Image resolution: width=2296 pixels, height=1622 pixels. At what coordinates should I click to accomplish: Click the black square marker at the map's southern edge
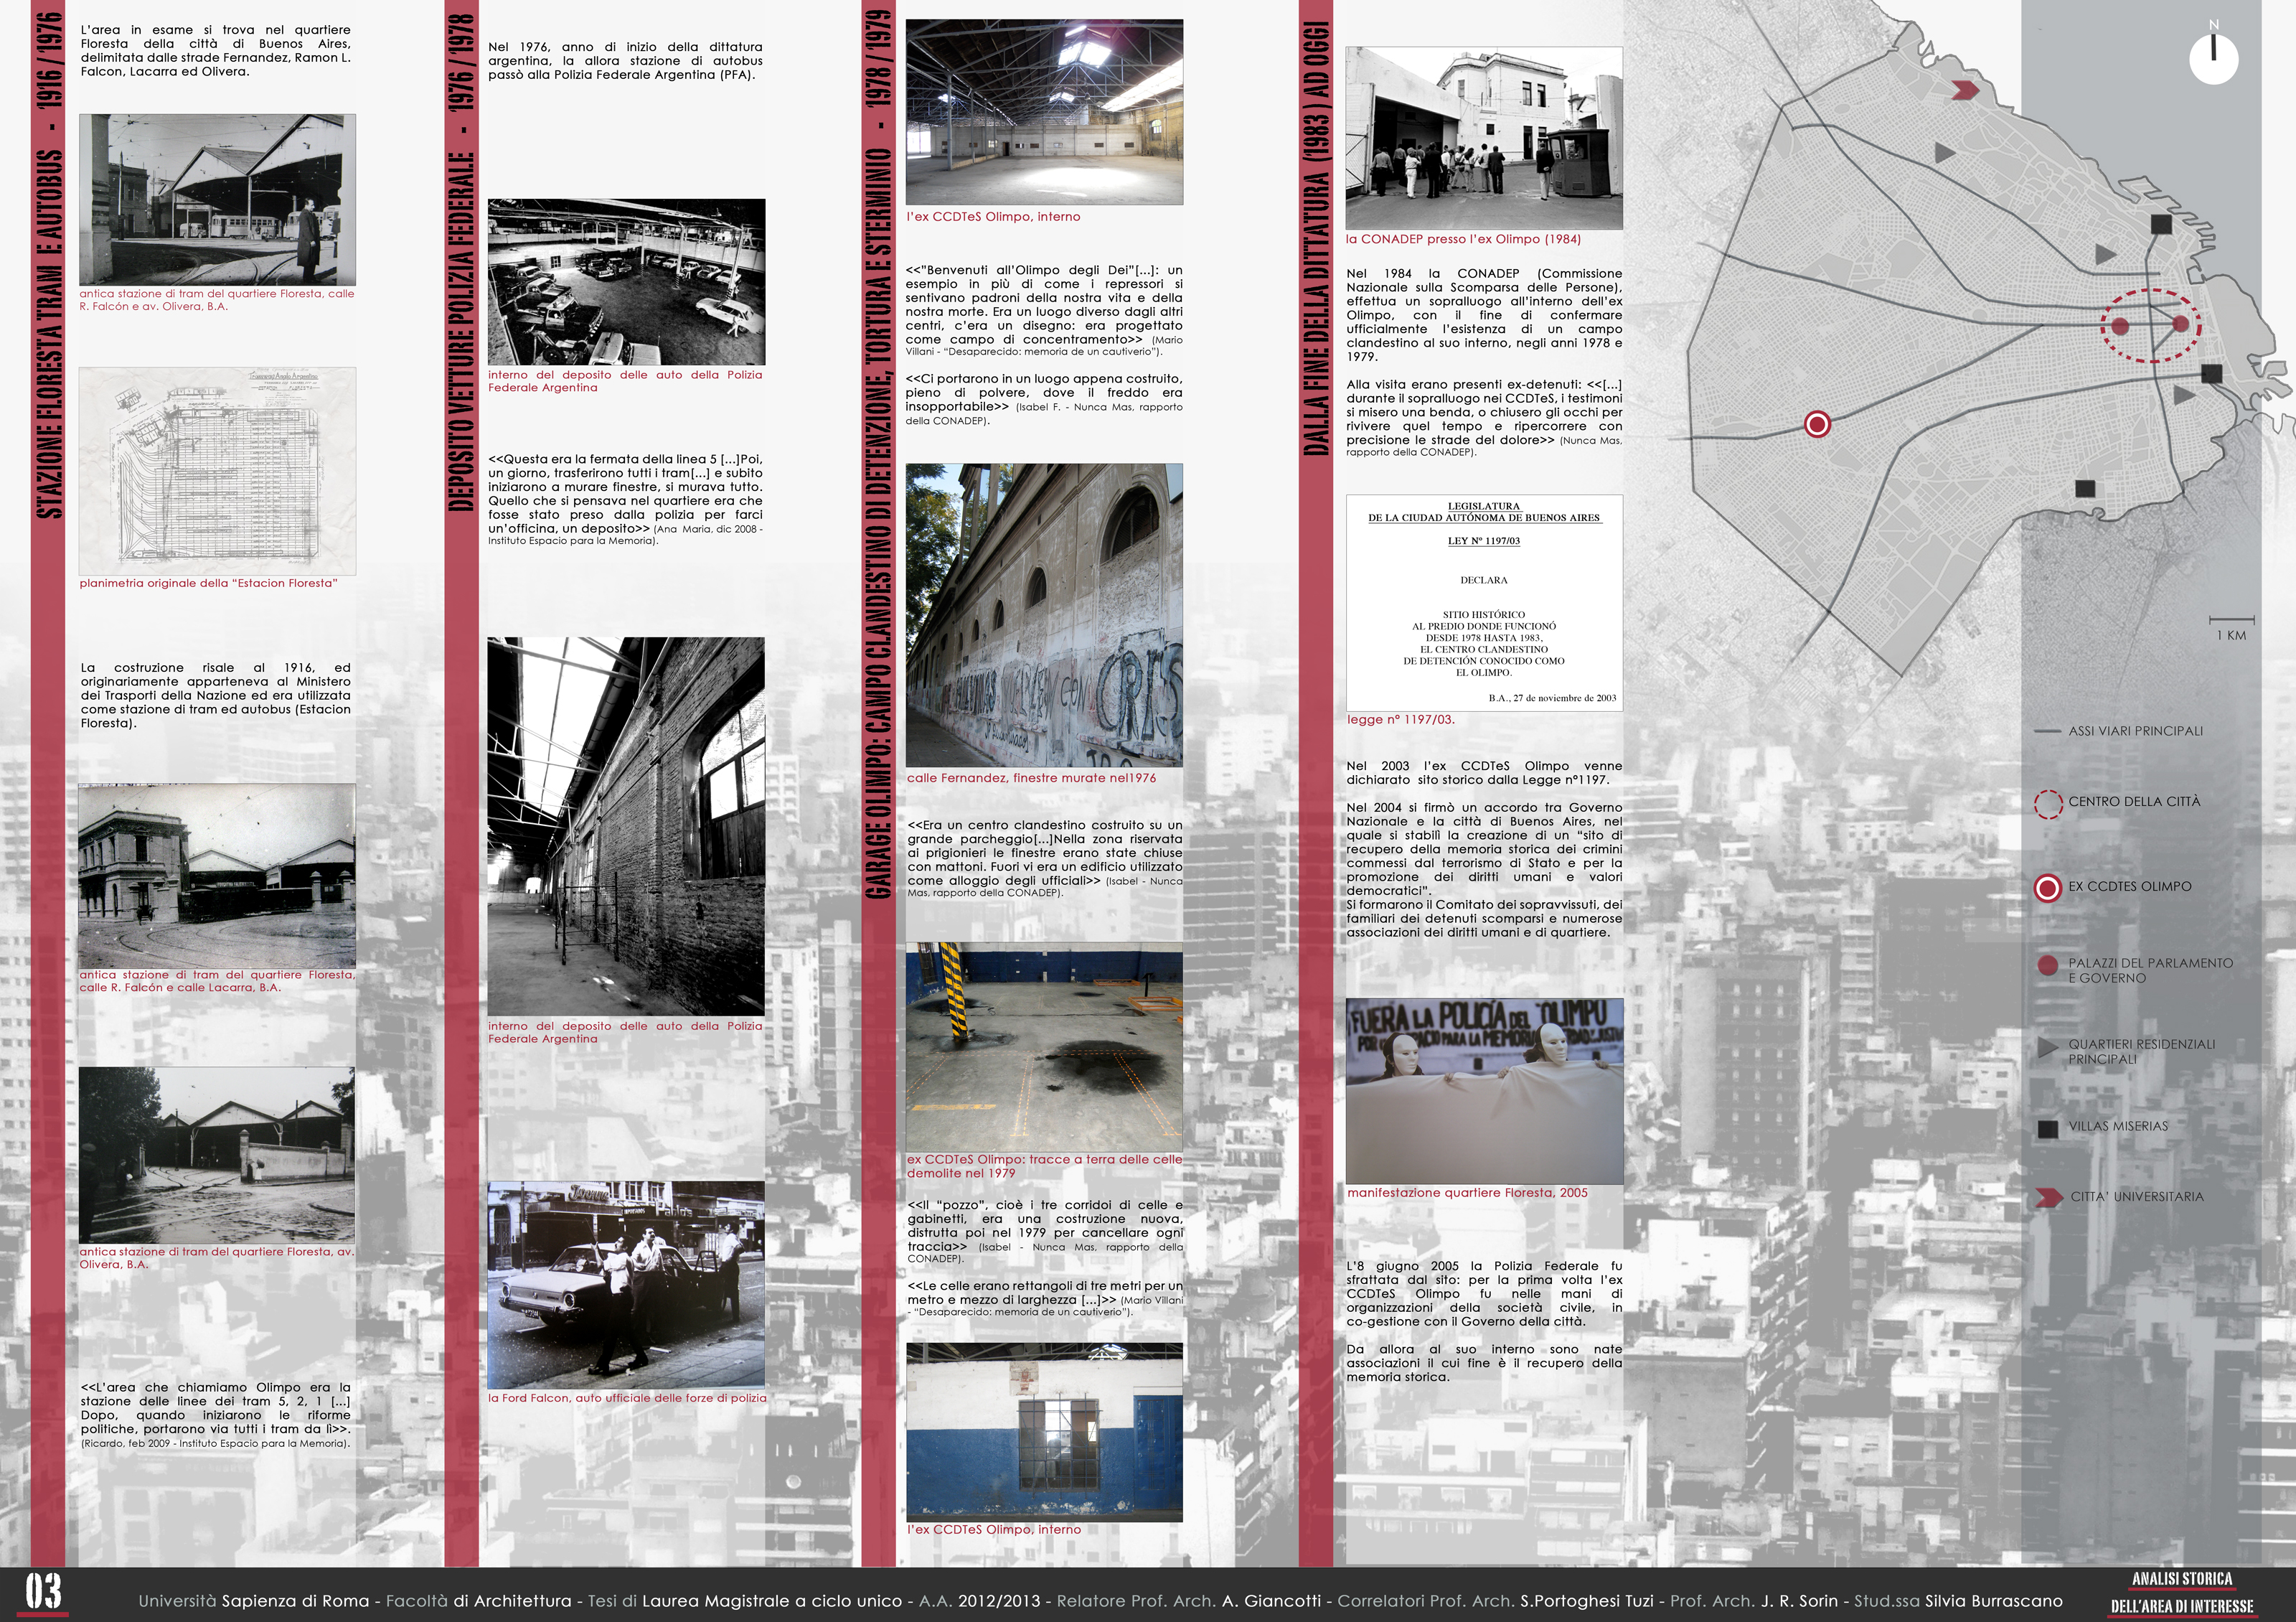2085,488
